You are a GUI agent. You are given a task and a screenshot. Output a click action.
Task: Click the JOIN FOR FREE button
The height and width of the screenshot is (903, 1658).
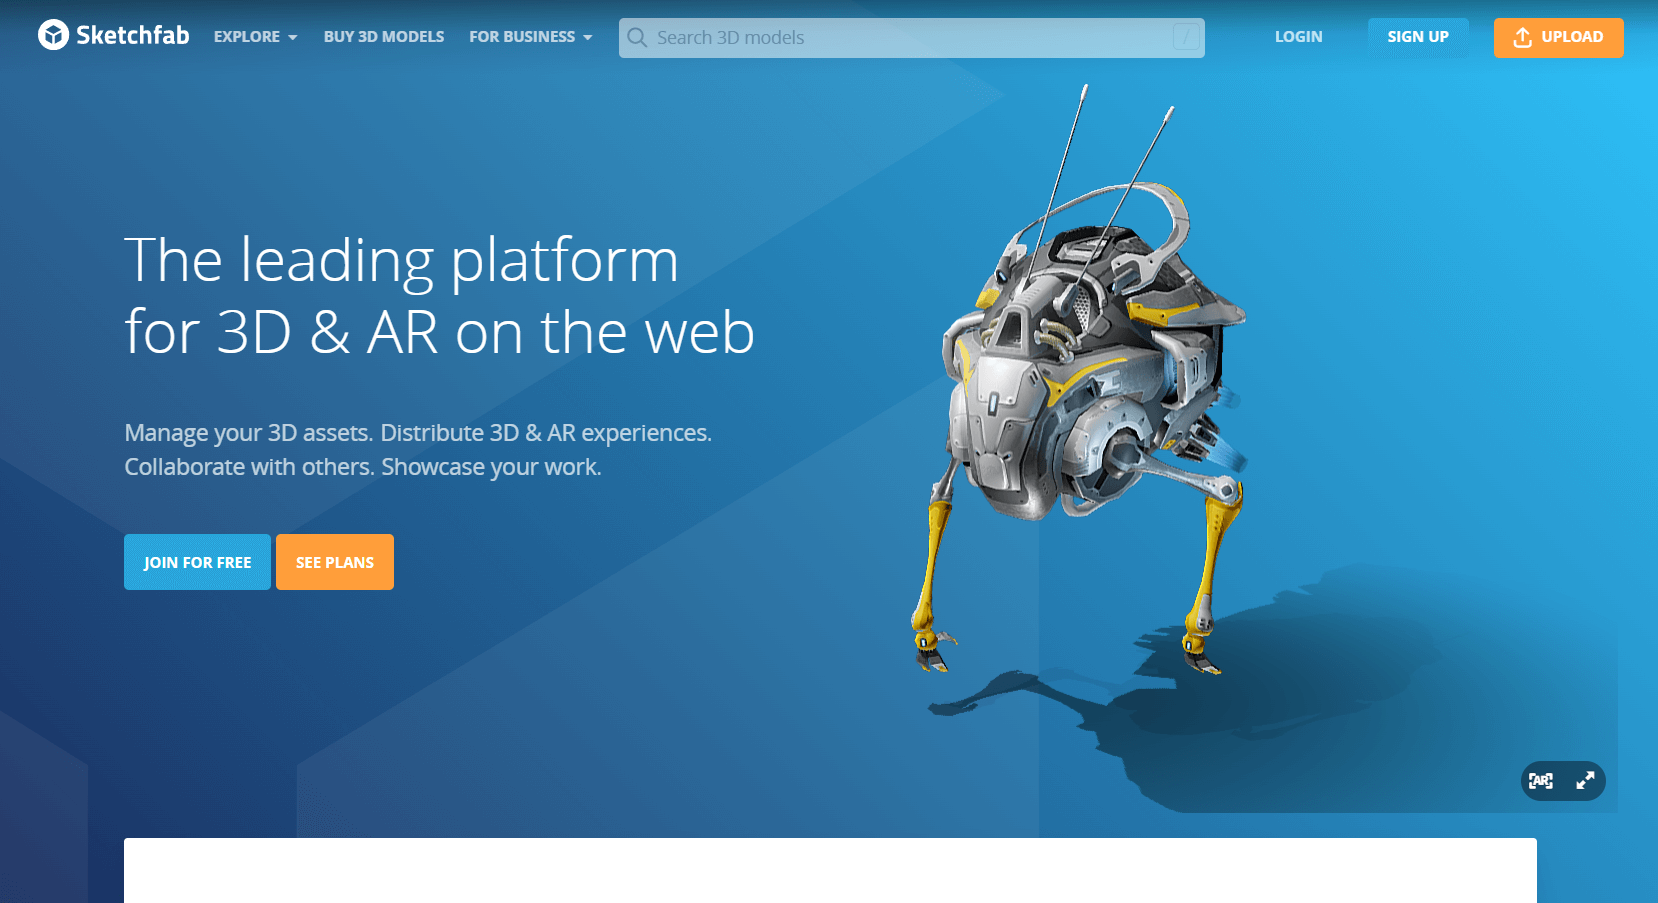tap(197, 562)
